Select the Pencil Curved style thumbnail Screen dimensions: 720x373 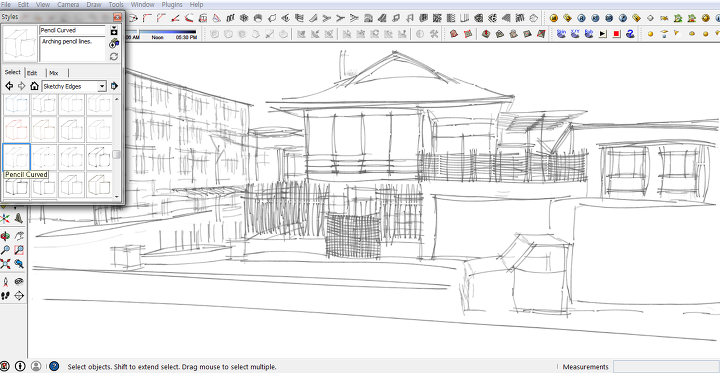17,157
